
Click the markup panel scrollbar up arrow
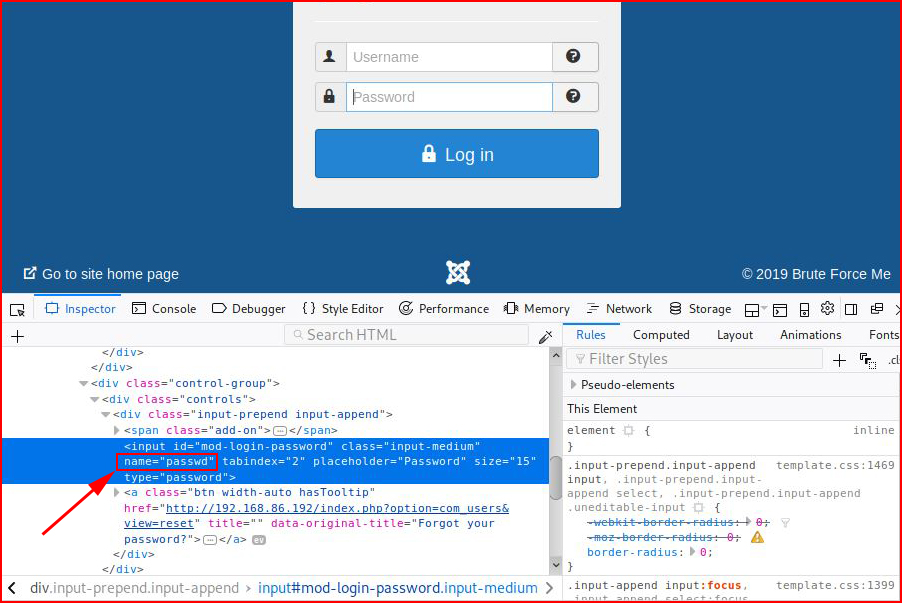click(x=556, y=356)
